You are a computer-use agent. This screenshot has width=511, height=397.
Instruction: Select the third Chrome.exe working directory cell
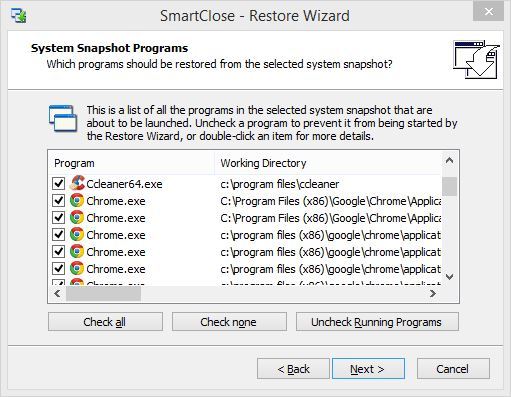coord(330,235)
